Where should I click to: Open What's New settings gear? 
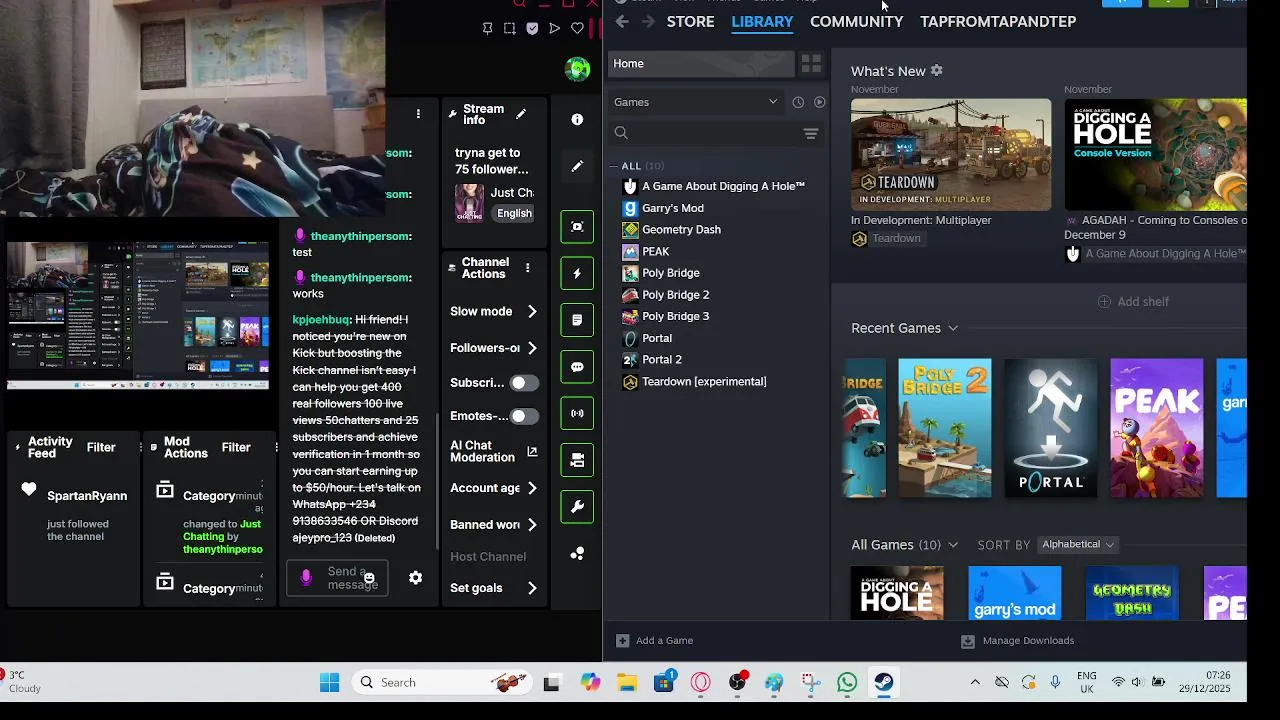pyautogui.click(x=936, y=71)
